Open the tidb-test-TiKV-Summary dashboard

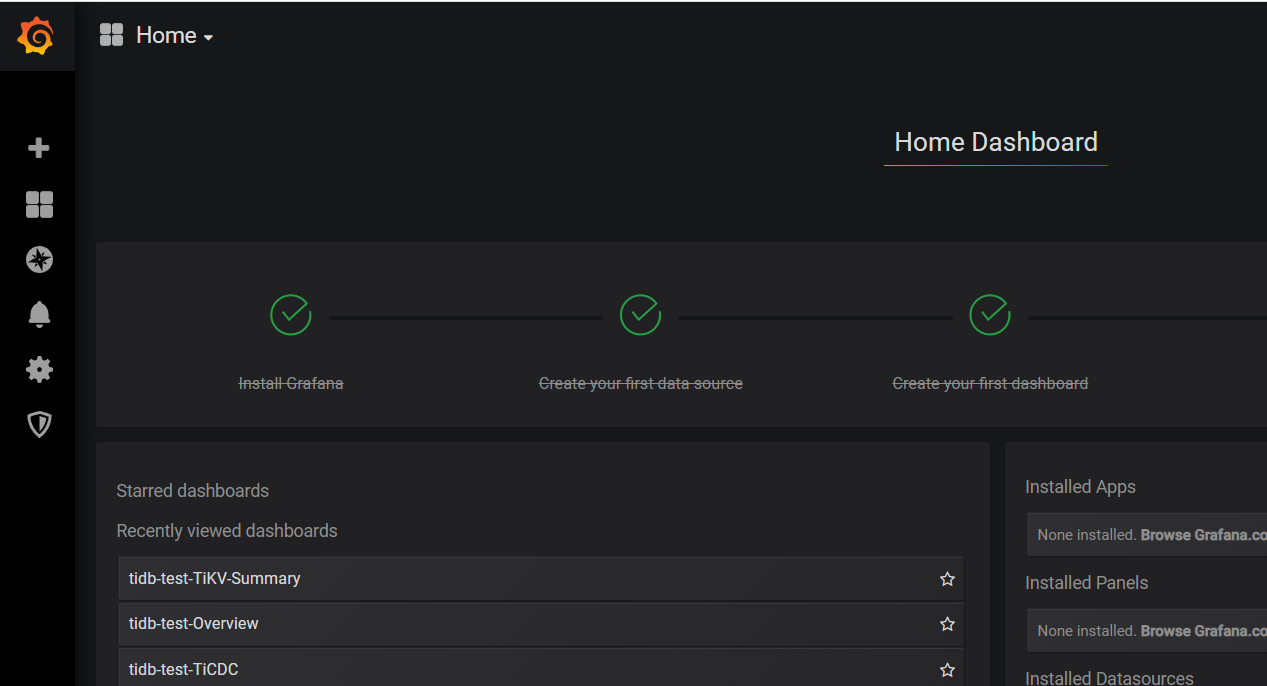click(215, 578)
